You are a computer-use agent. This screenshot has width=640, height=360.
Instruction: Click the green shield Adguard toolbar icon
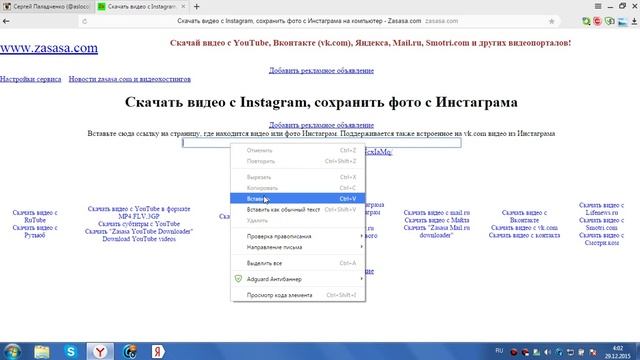(610, 21)
